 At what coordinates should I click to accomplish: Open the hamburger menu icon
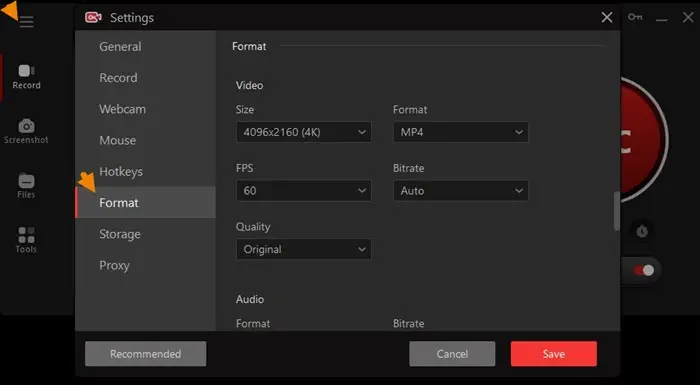26,21
